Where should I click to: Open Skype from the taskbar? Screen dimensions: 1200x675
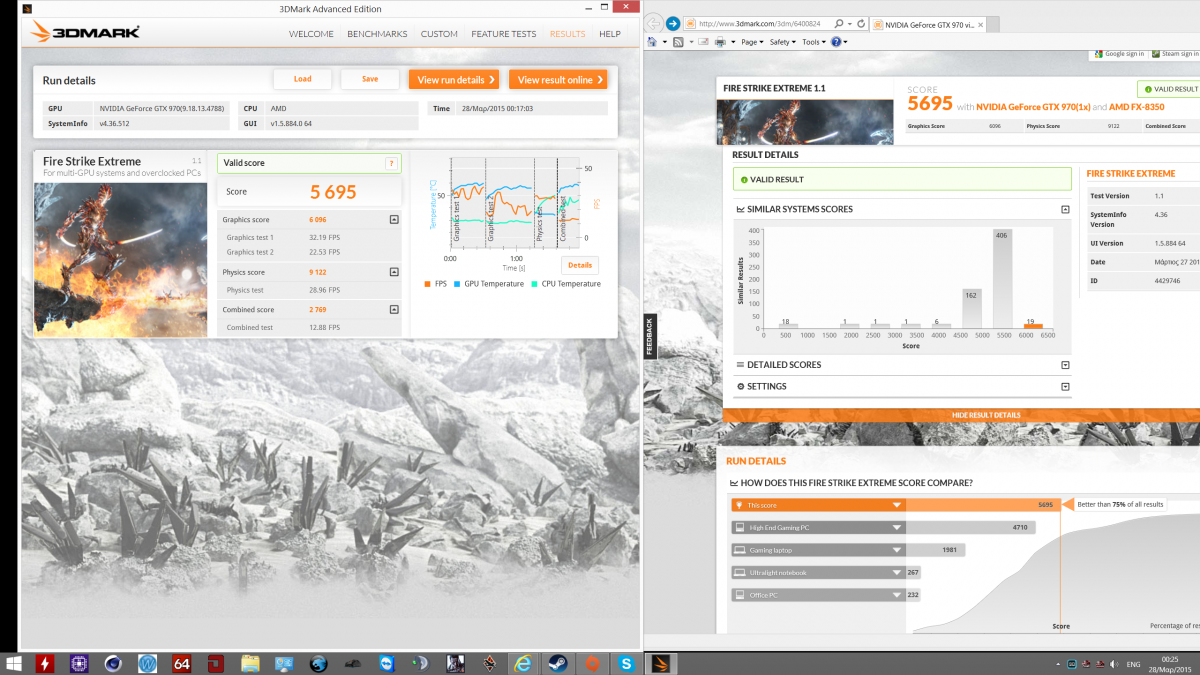pos(626,663)
